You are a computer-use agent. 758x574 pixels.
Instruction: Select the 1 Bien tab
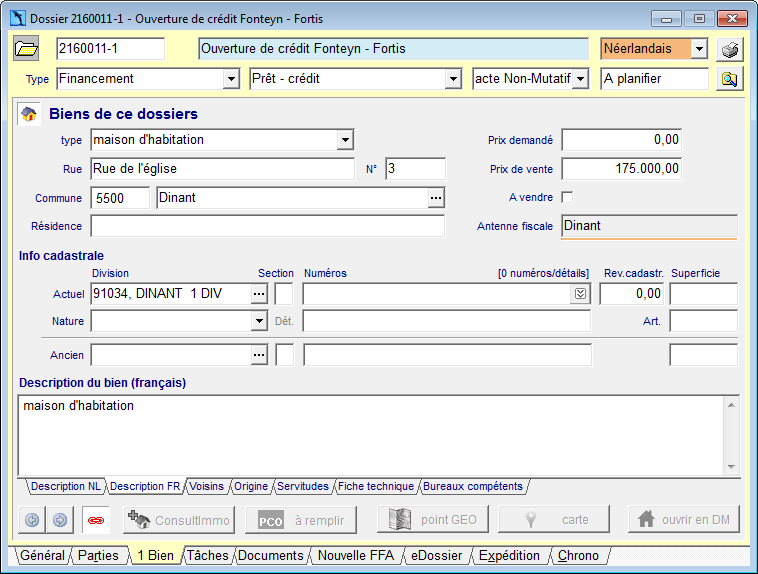click(155, 556)
